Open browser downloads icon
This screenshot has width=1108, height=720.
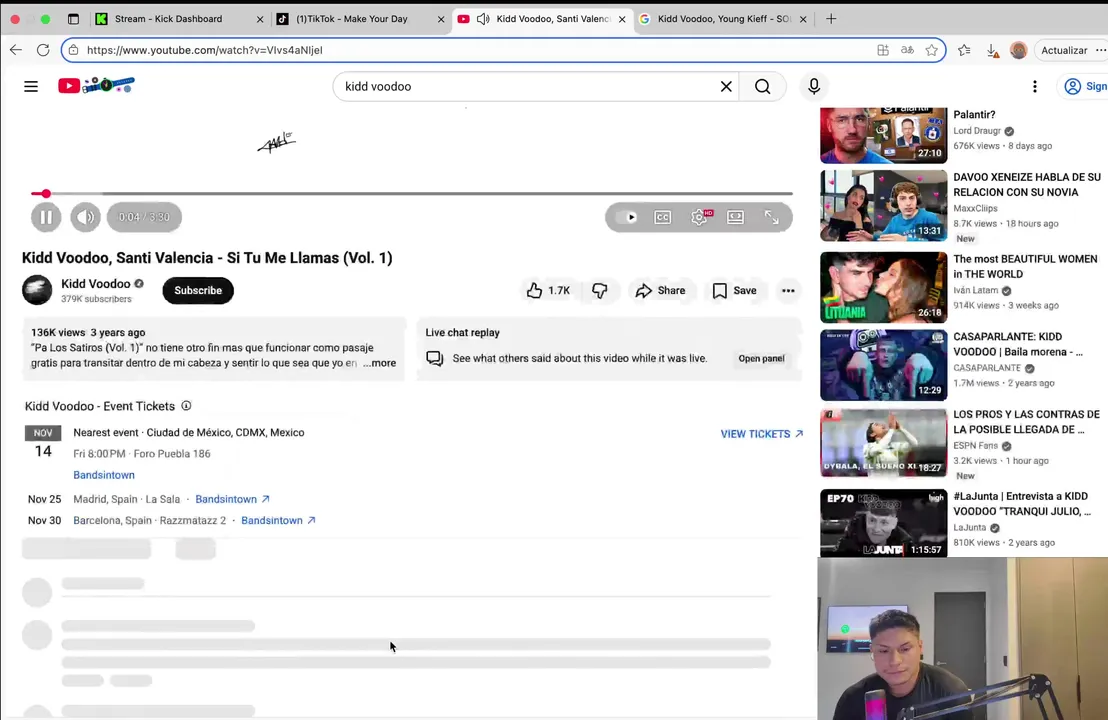point(992,50)
